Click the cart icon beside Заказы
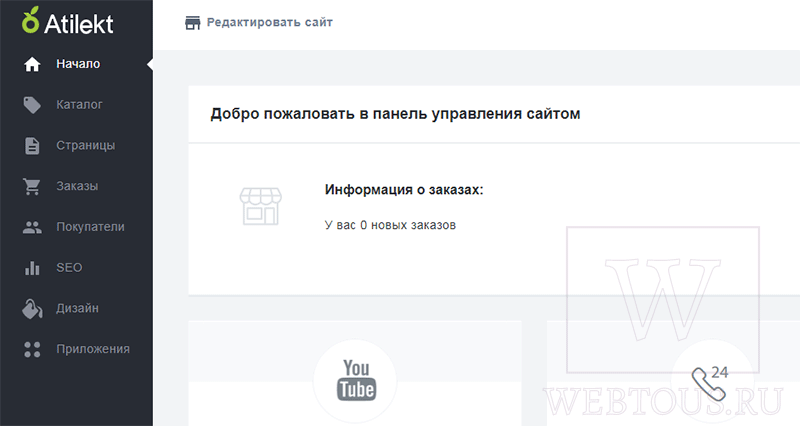This screenshot has height=426, width=800. tap(32, 187)
